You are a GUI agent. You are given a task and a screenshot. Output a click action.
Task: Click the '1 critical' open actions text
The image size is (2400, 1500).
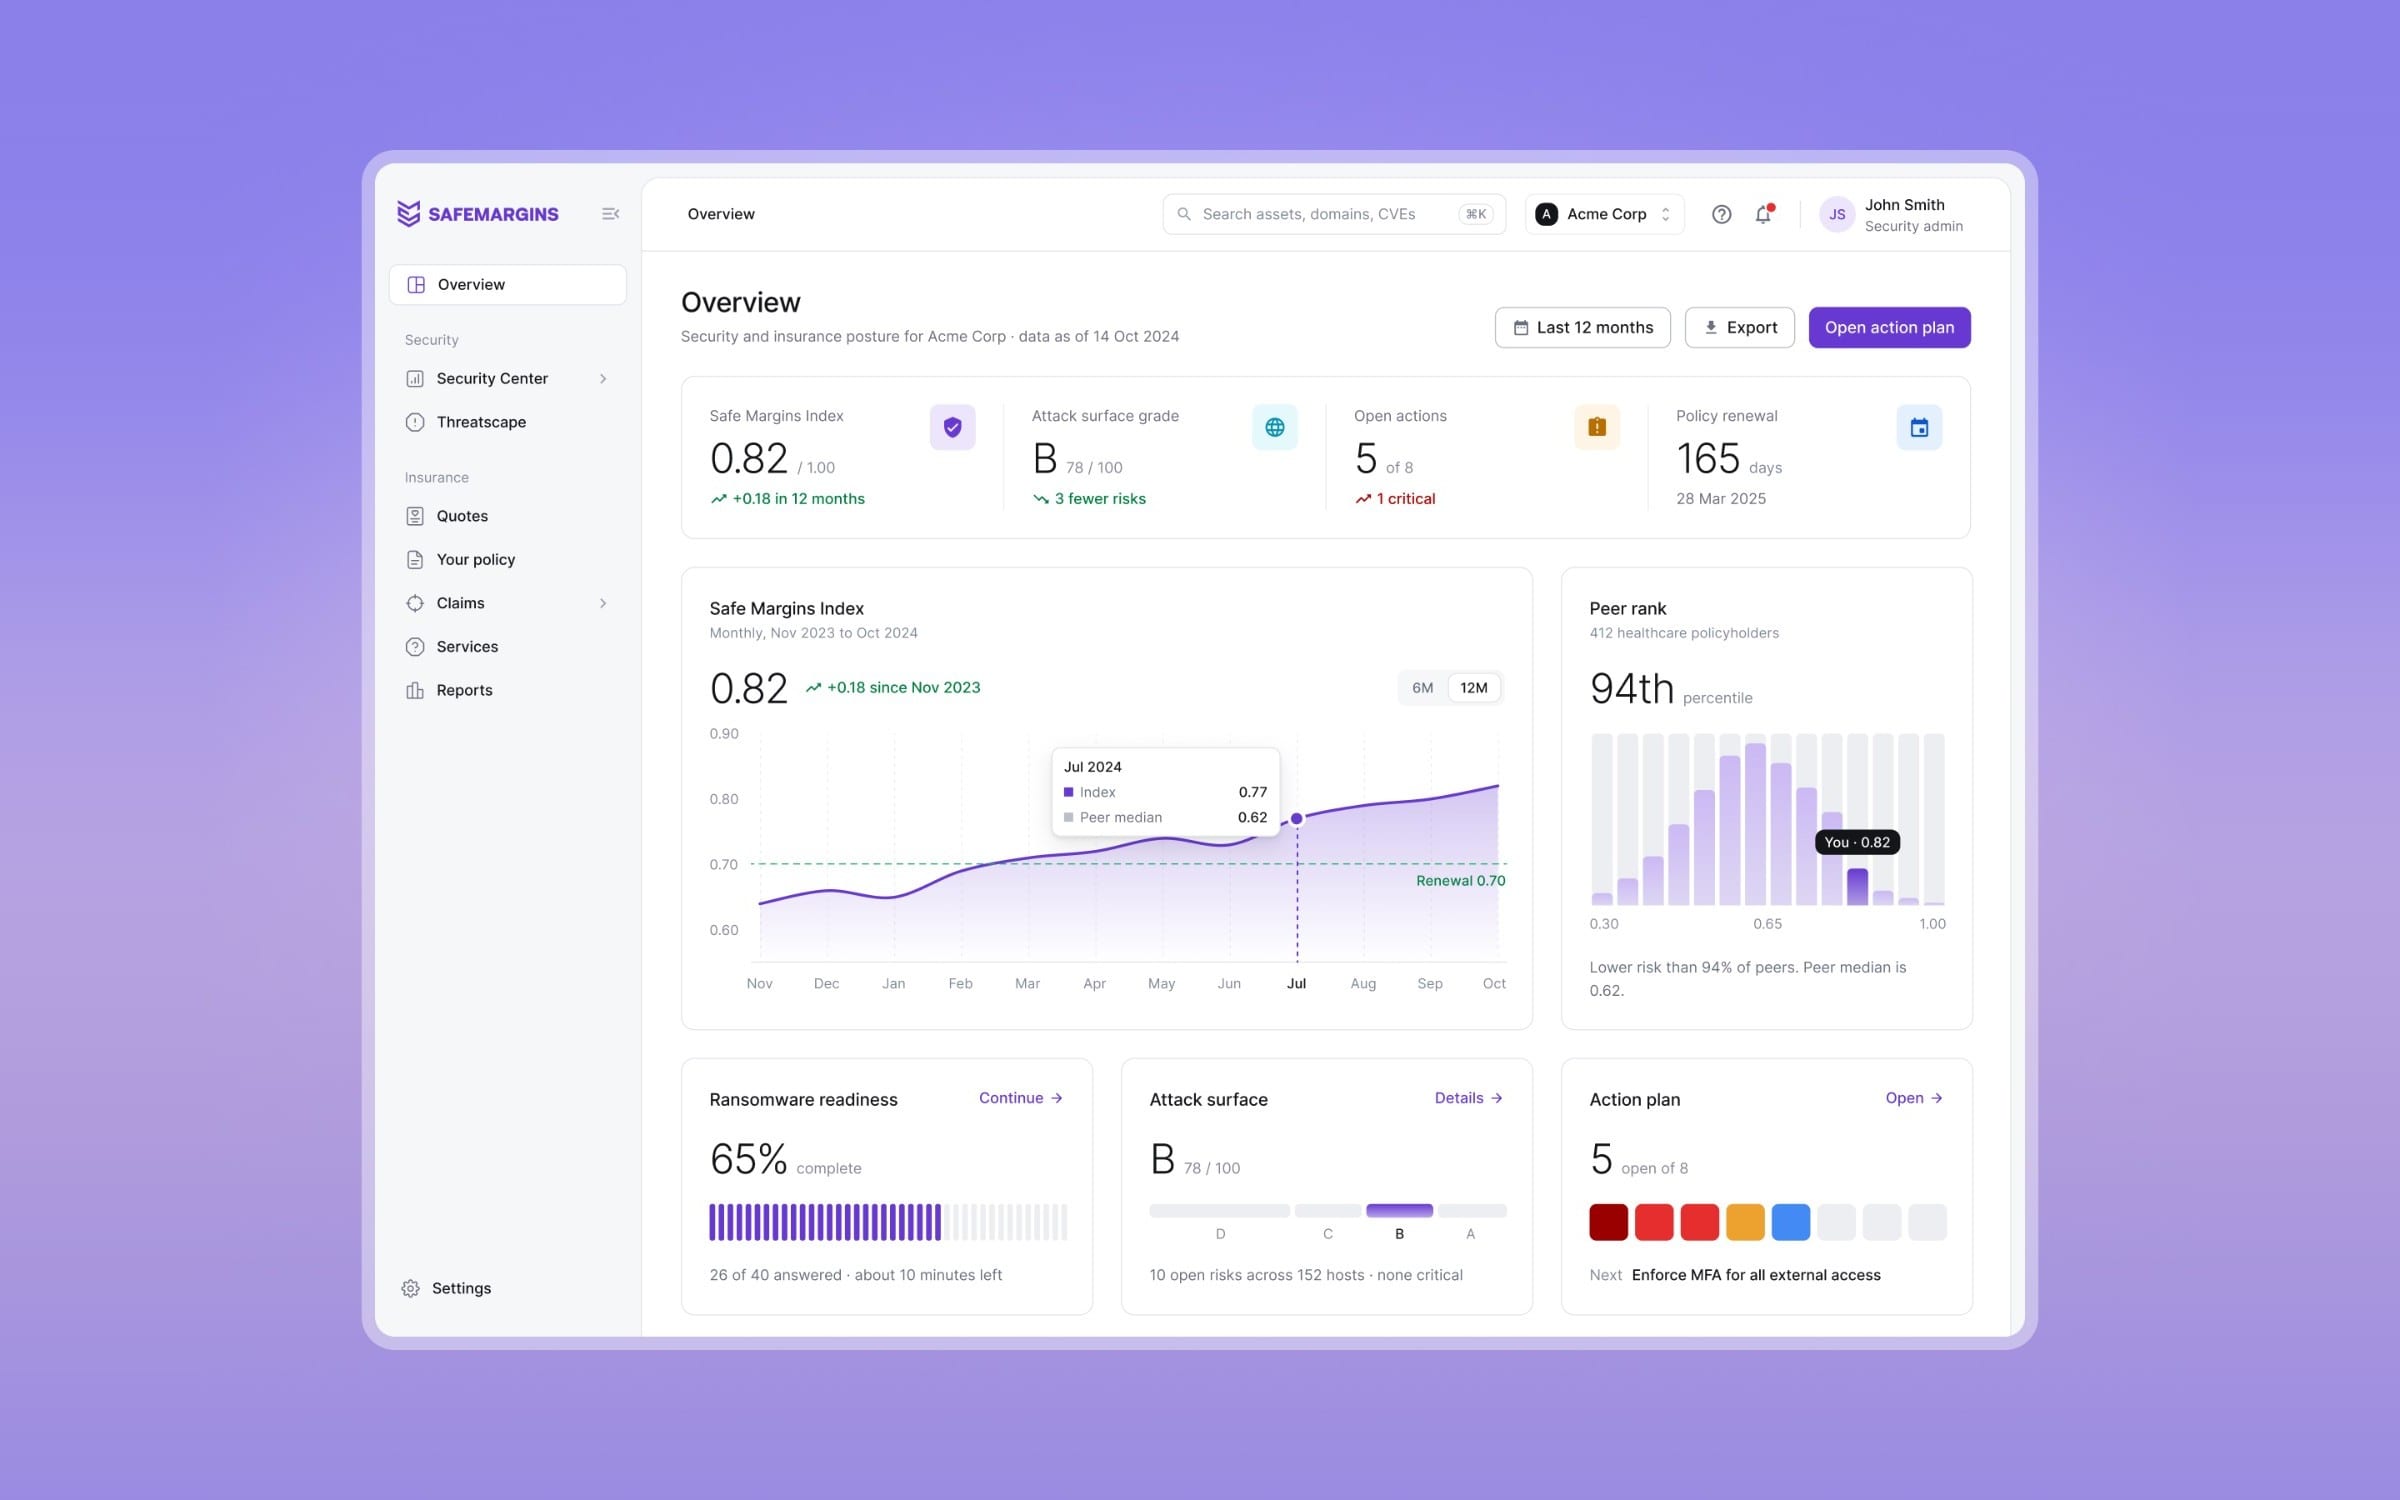1405,499
